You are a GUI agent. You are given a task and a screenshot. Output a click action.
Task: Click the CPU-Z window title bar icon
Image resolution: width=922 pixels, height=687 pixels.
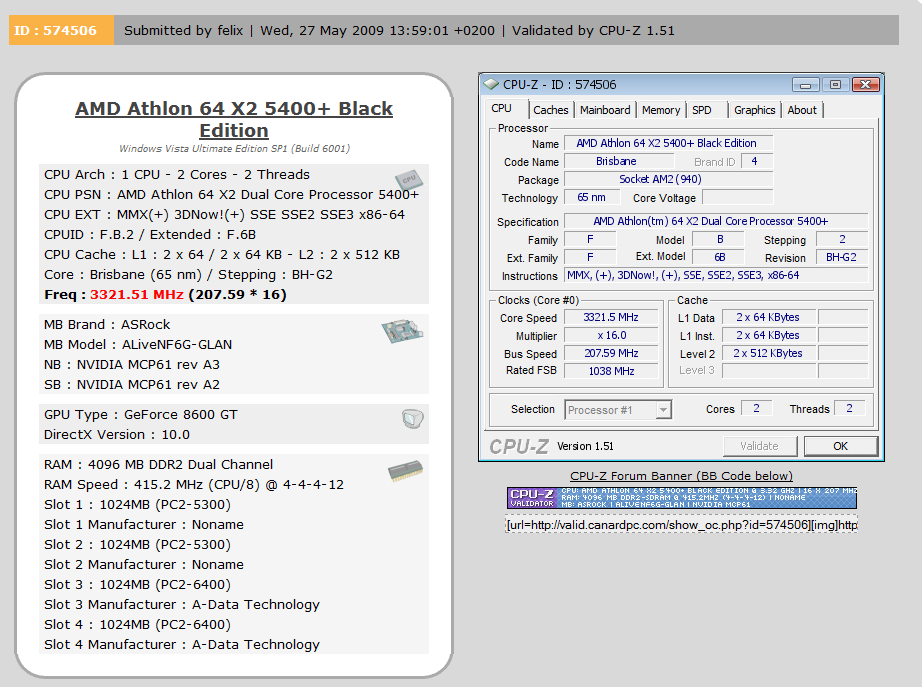pos(491,85)
